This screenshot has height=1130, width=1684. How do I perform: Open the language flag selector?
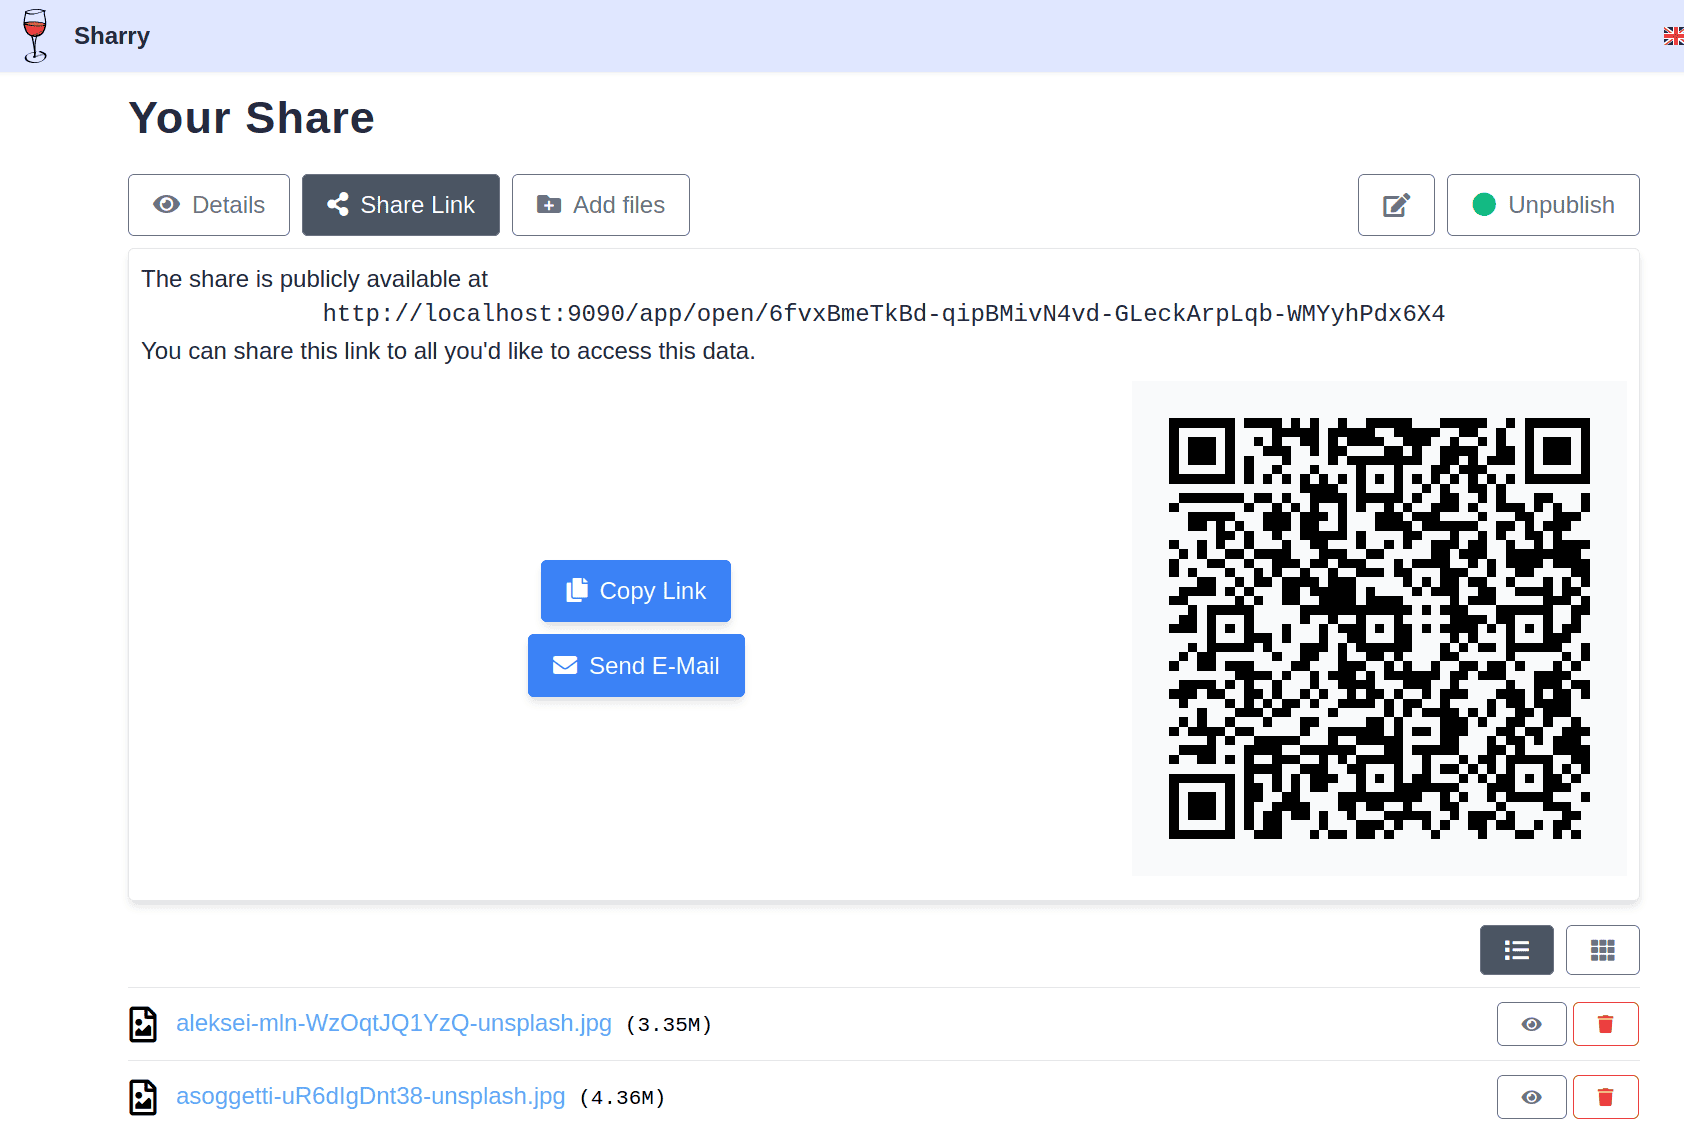click(1673, 36)
